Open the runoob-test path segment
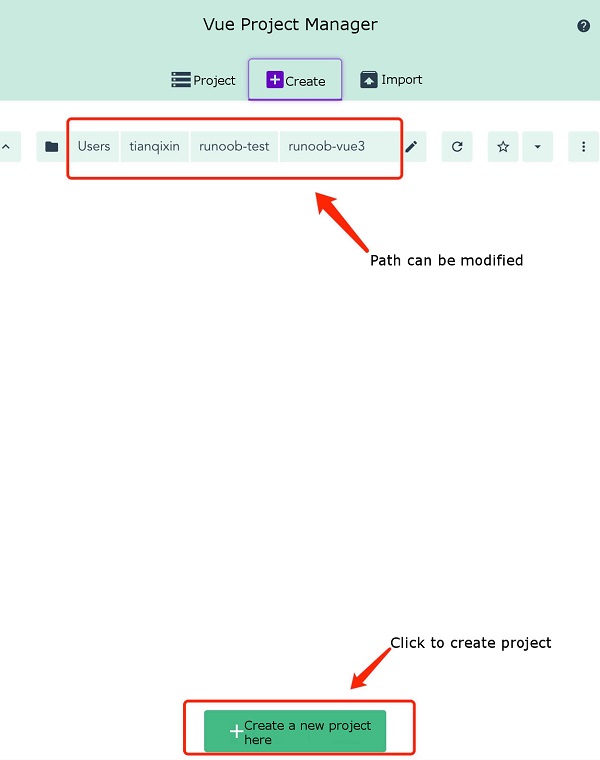Image resolution: width=600 pixels, height=760 pixels. pos(234,147)
